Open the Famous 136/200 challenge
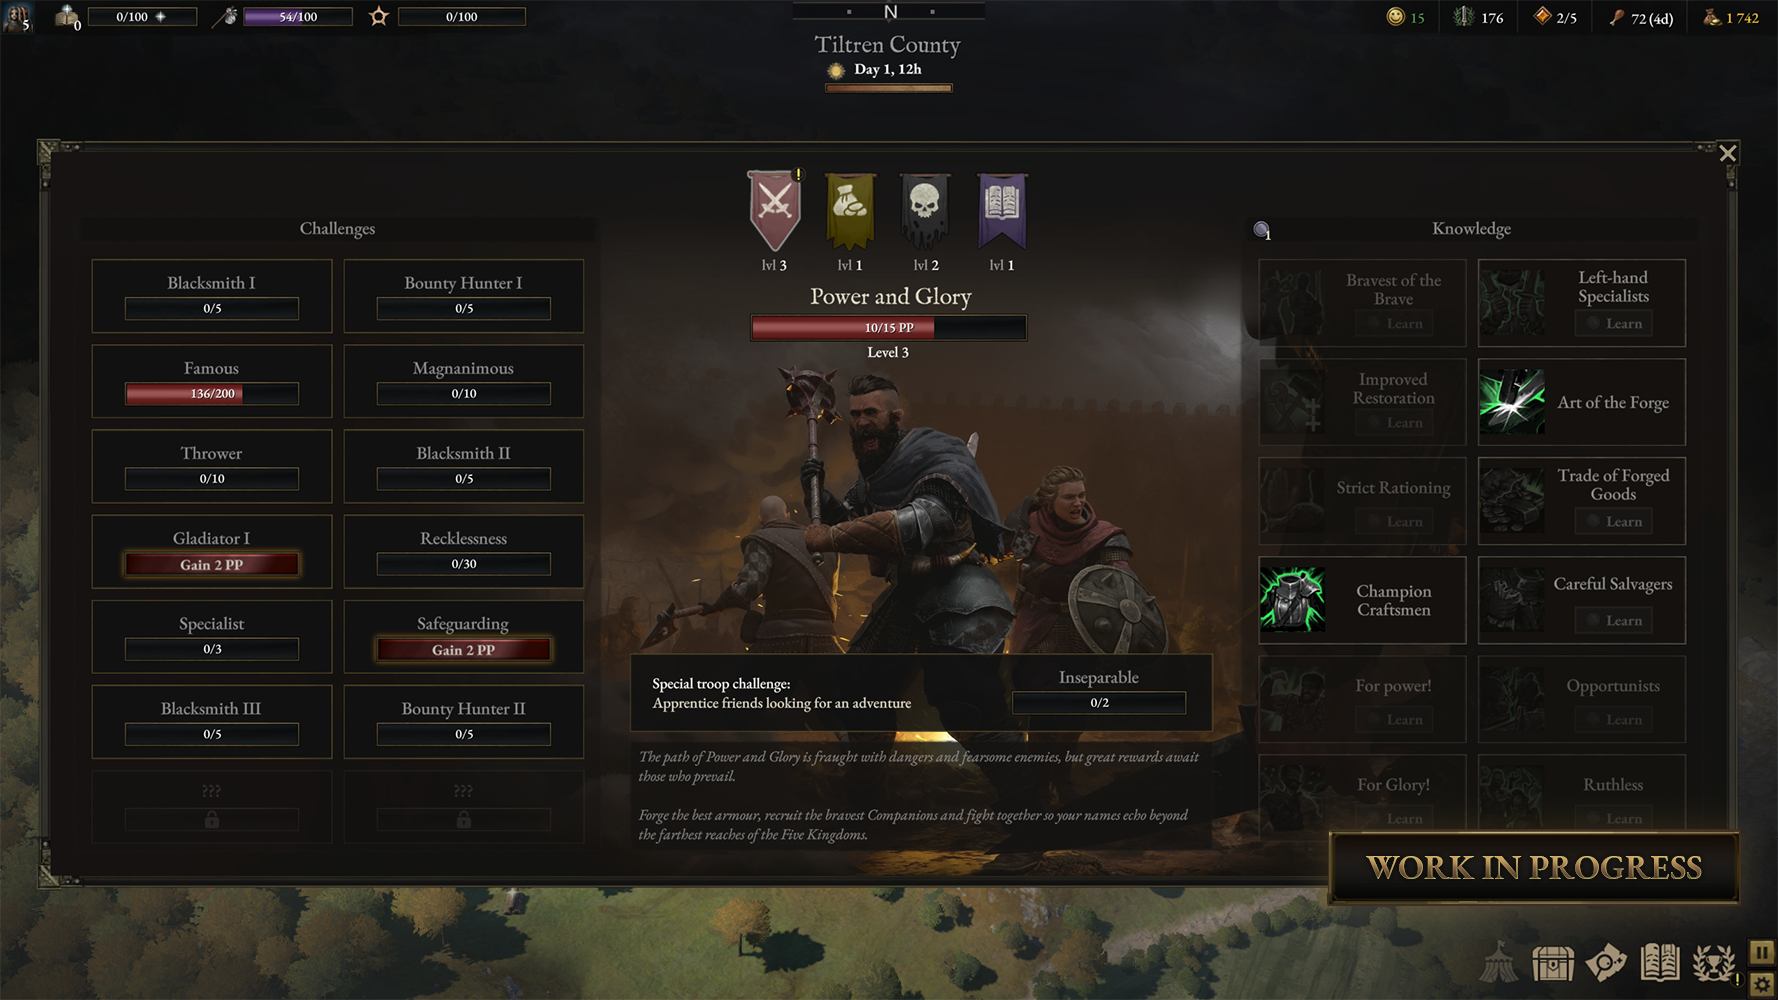The width and height of the screenshot is (1778, 1000). coord(212,381)
